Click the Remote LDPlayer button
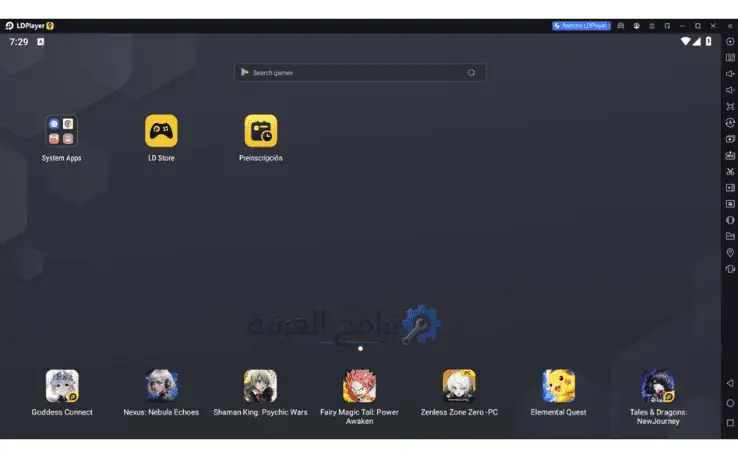This screenshot has width=738, height=458. (x=581, y=26)
